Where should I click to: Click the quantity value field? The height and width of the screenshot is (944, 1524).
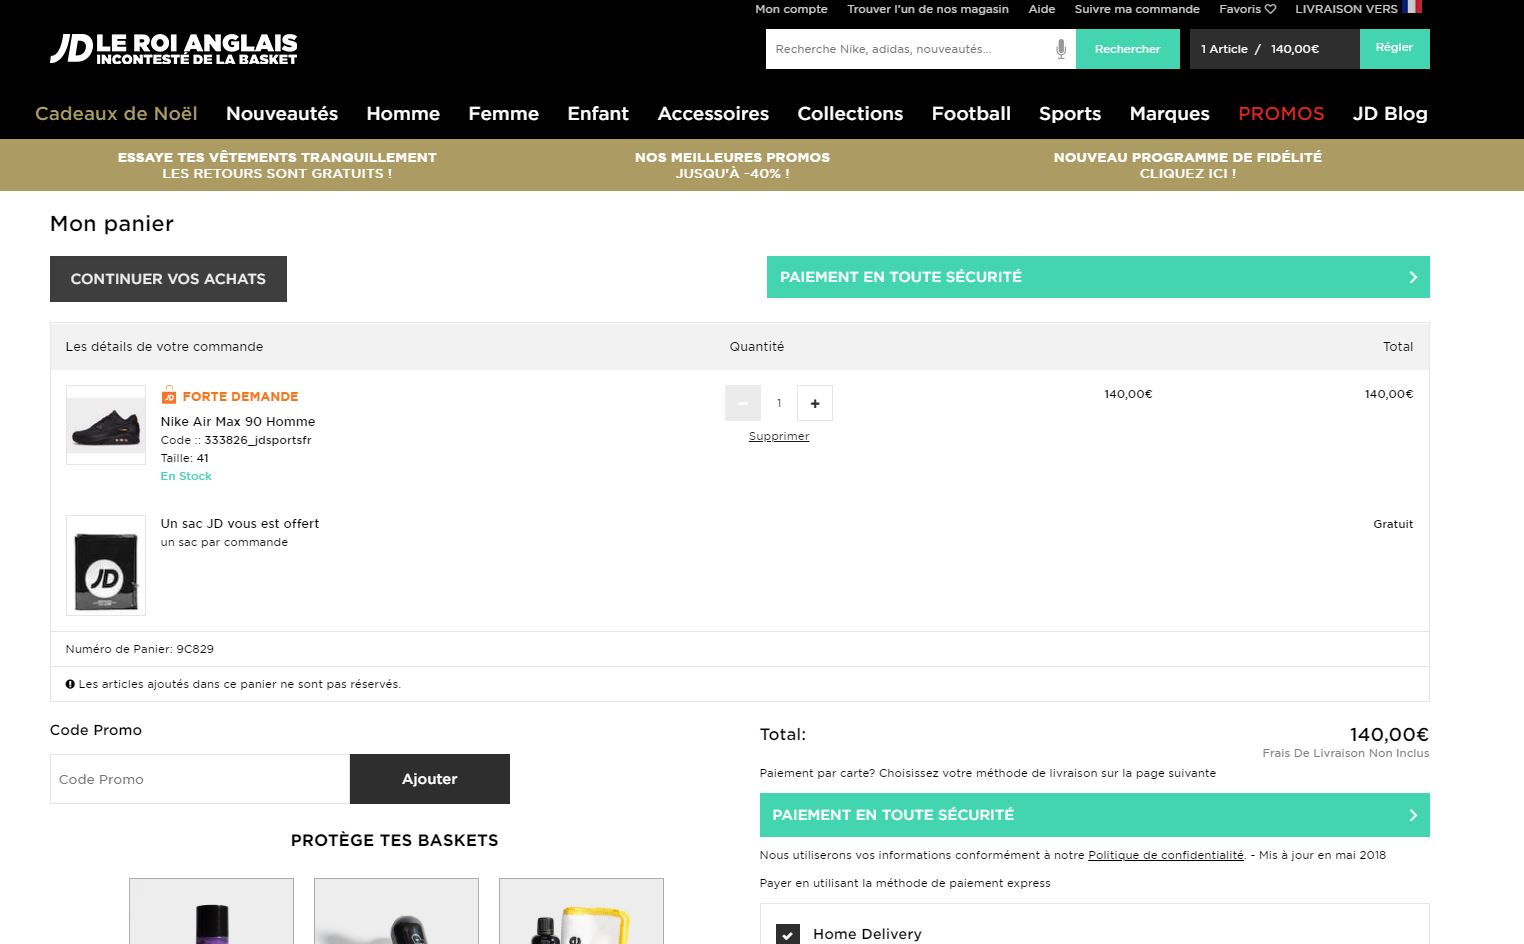pos(779,403)
